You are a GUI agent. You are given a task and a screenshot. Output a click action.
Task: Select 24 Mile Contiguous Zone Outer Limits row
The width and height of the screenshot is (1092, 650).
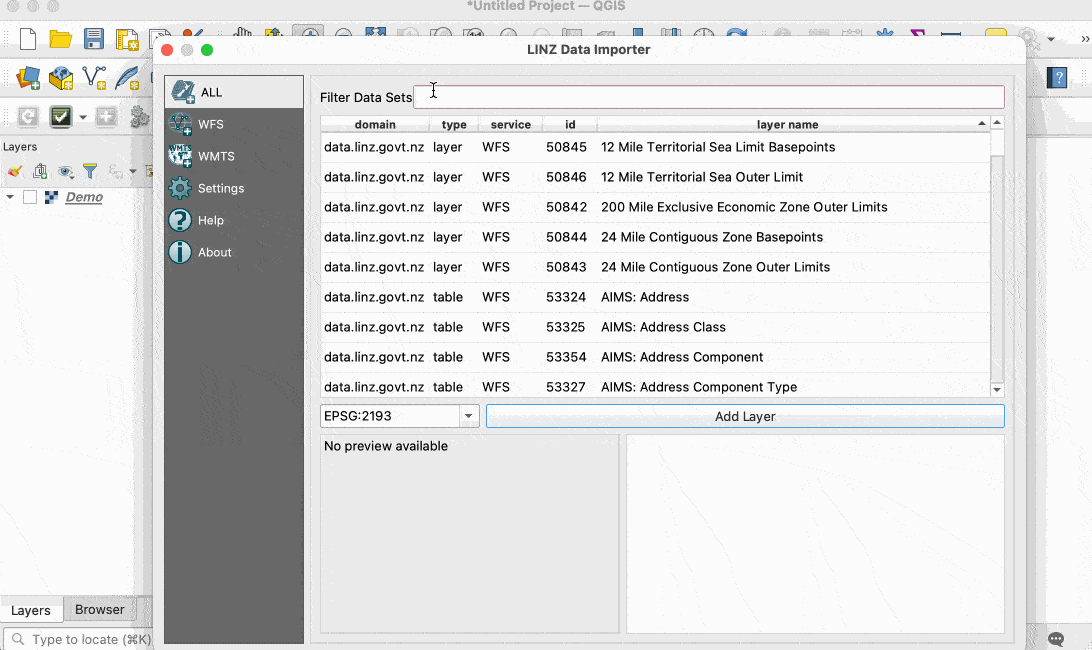coord(655,267)
